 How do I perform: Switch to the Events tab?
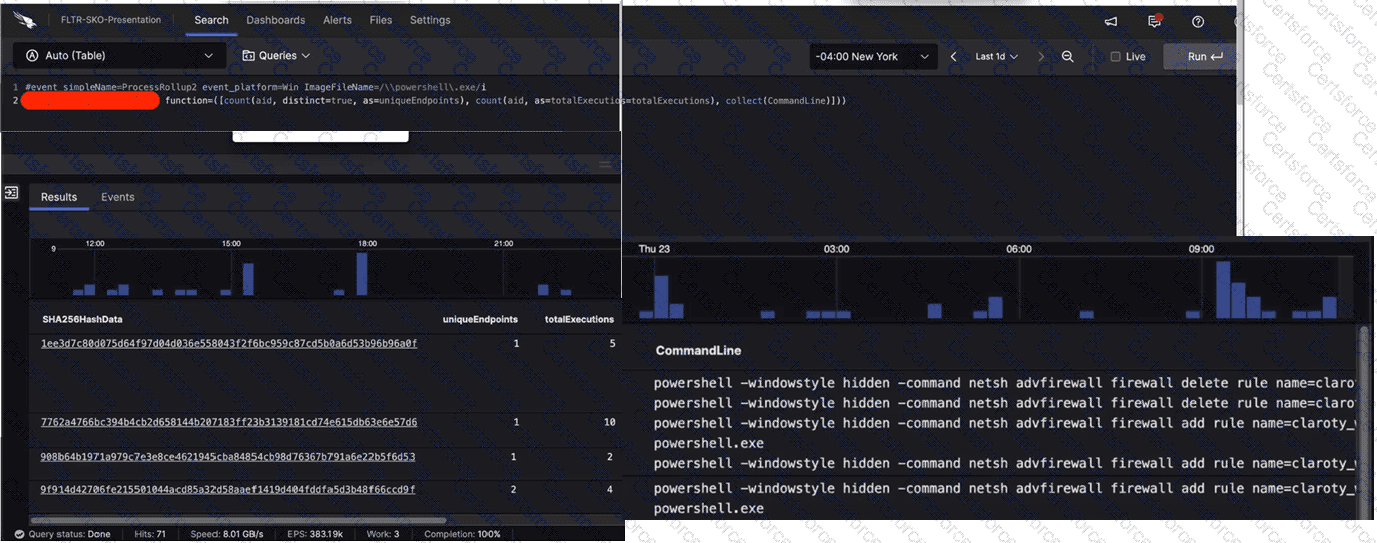click(117, 197)
